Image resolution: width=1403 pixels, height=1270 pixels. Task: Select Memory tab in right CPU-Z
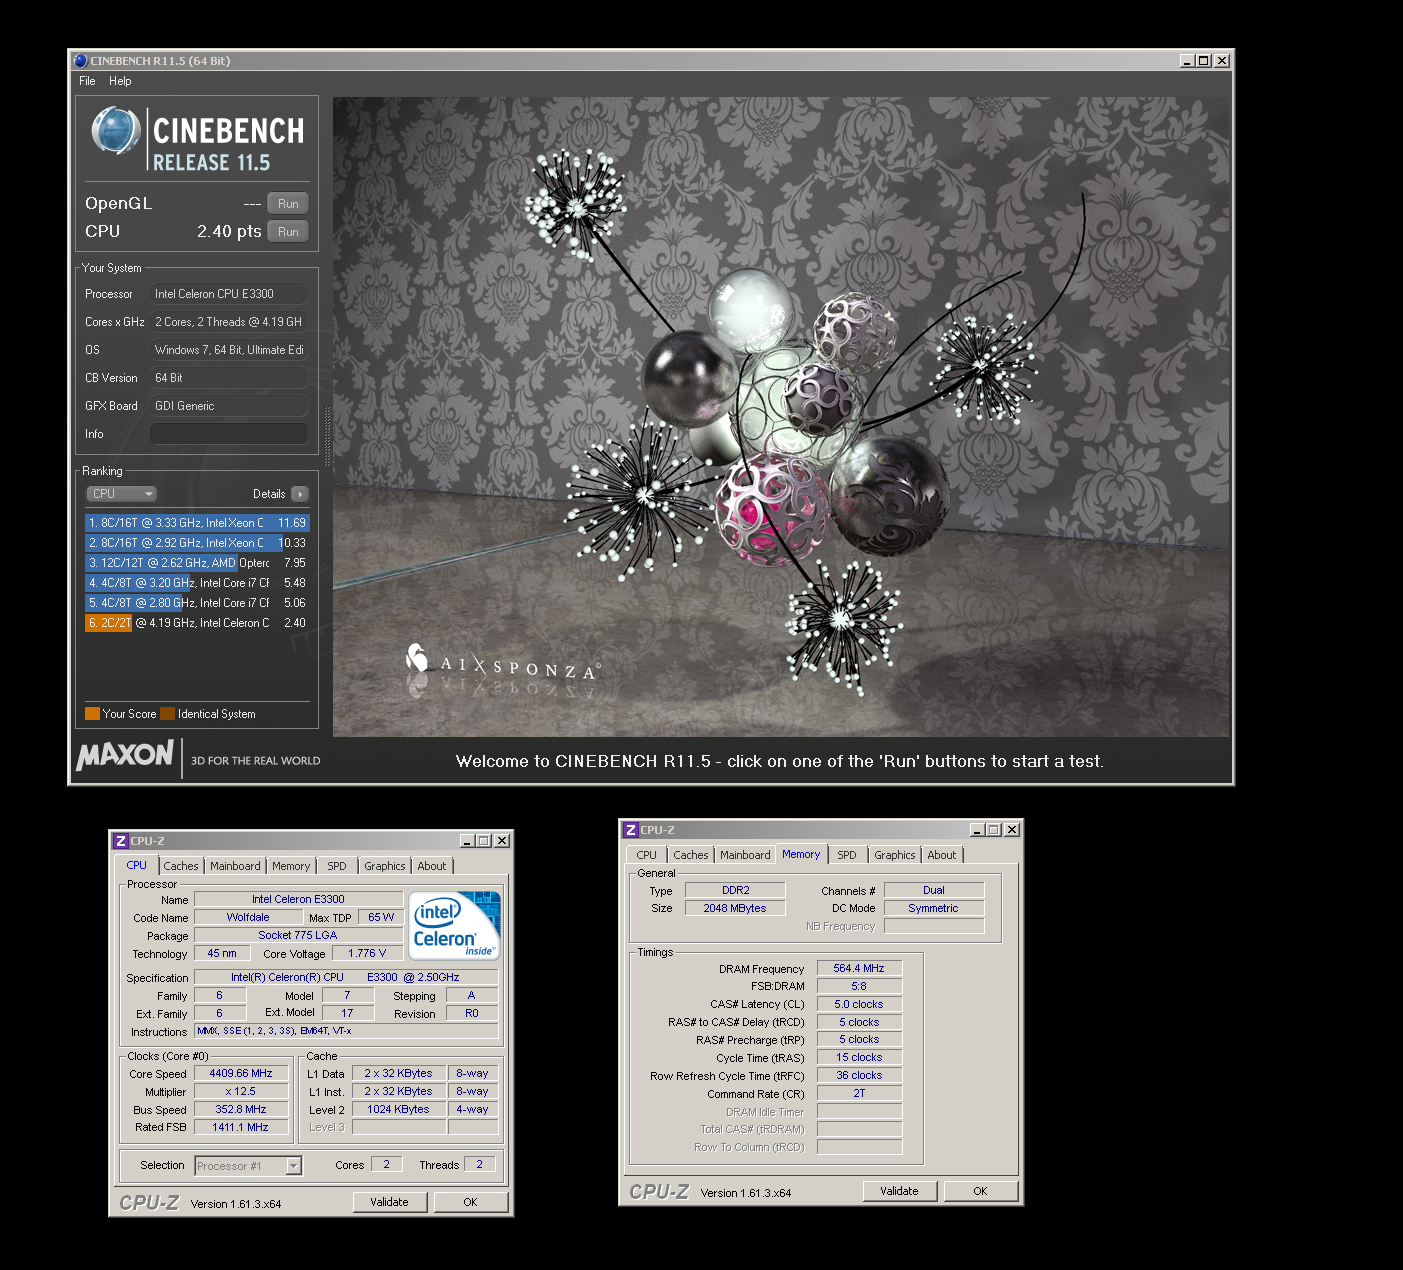[x=801, y=854]
